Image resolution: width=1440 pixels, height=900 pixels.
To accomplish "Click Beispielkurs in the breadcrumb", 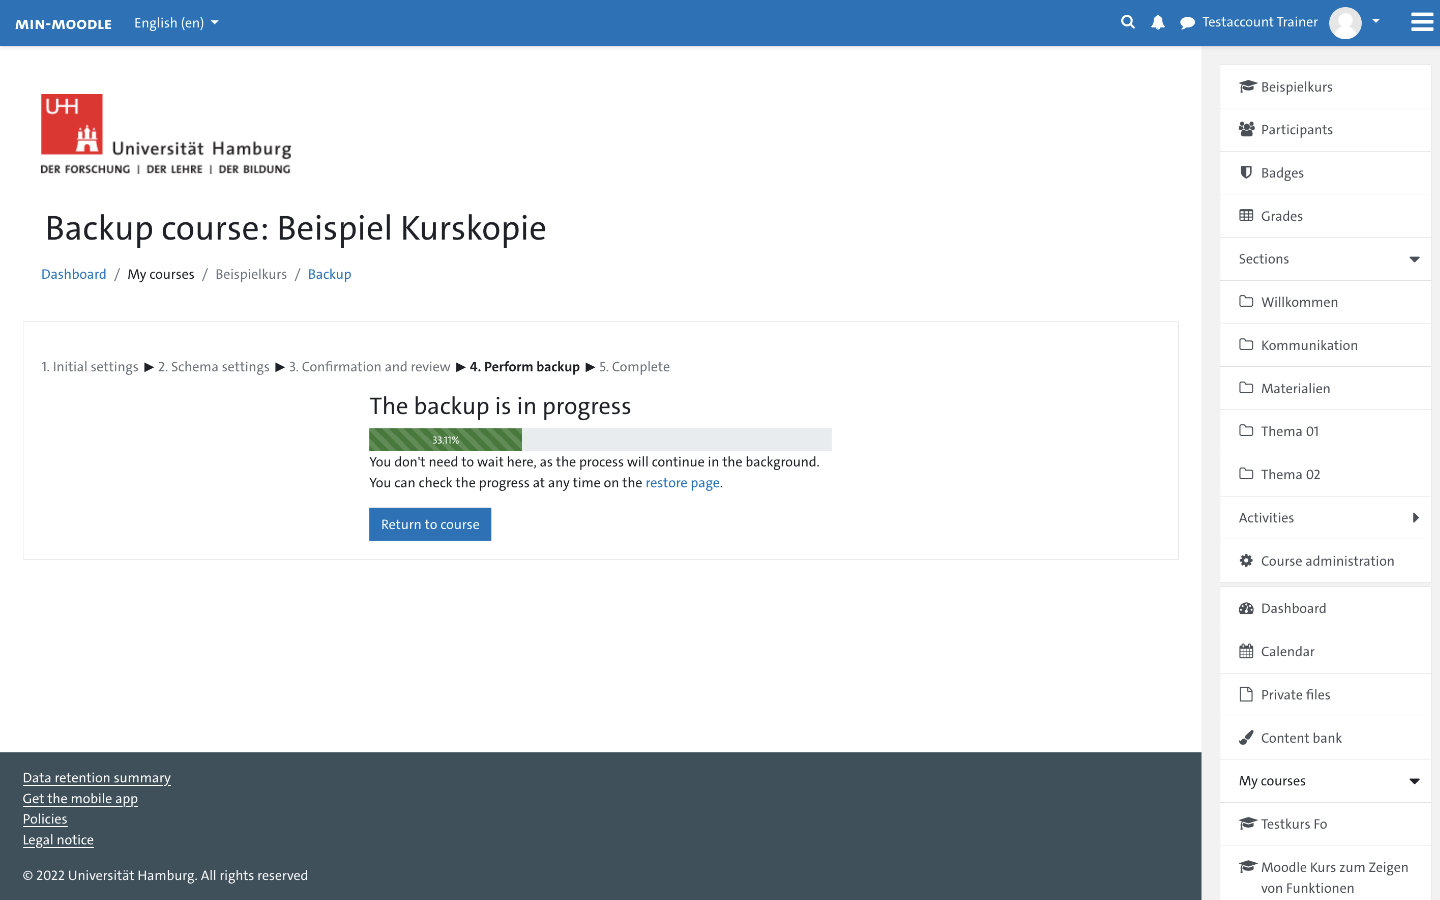I will click(x=251, y=274).
